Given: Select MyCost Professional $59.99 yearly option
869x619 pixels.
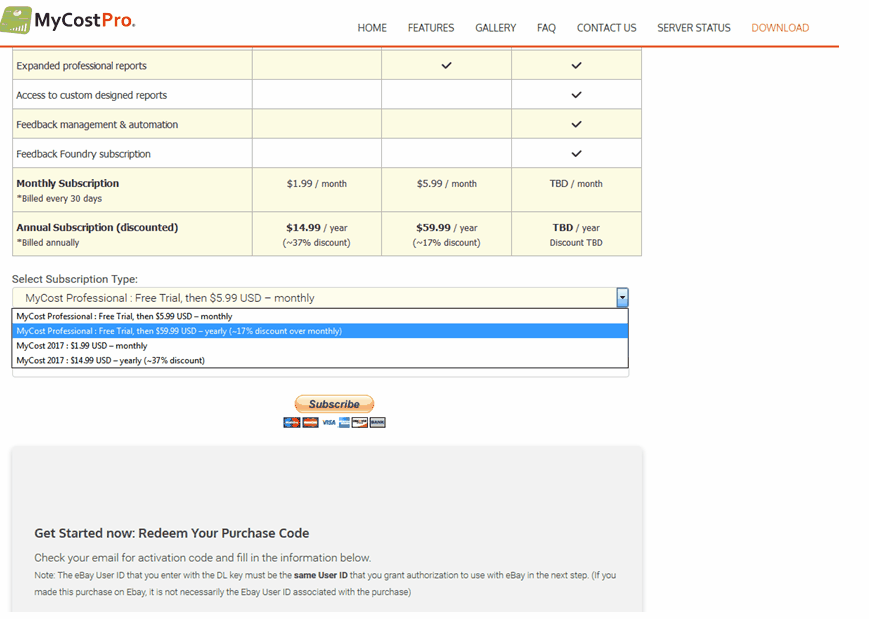Looking at the screenshot, I should (x=320, y=331).
